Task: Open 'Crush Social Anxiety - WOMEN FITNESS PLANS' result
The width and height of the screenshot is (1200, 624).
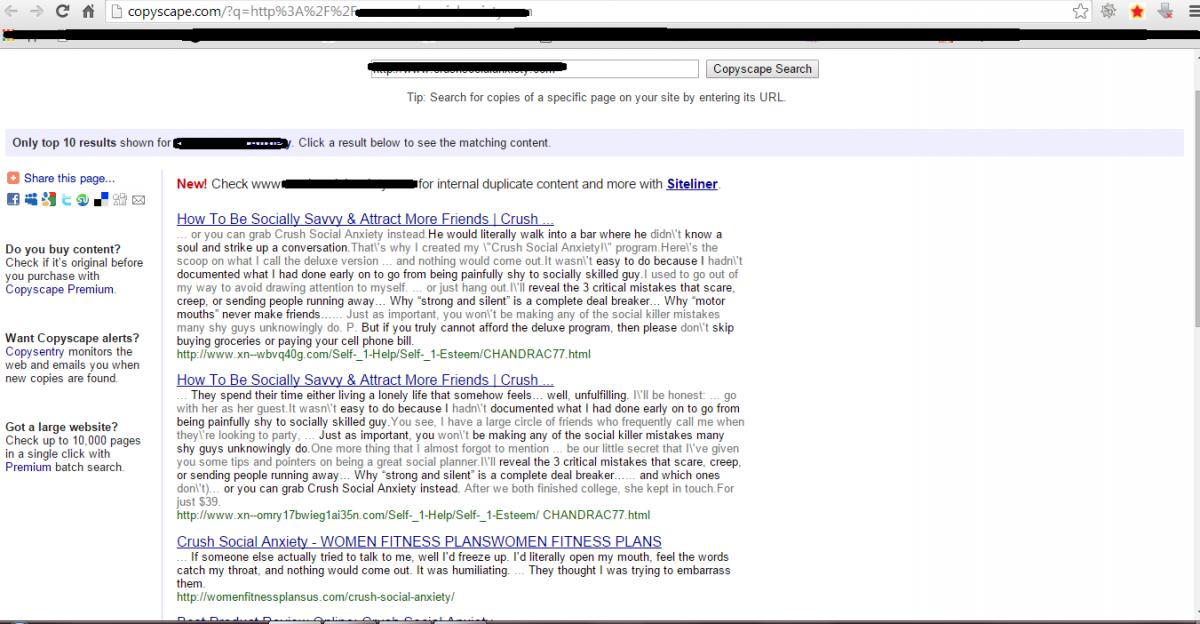Action: [419, 542]
